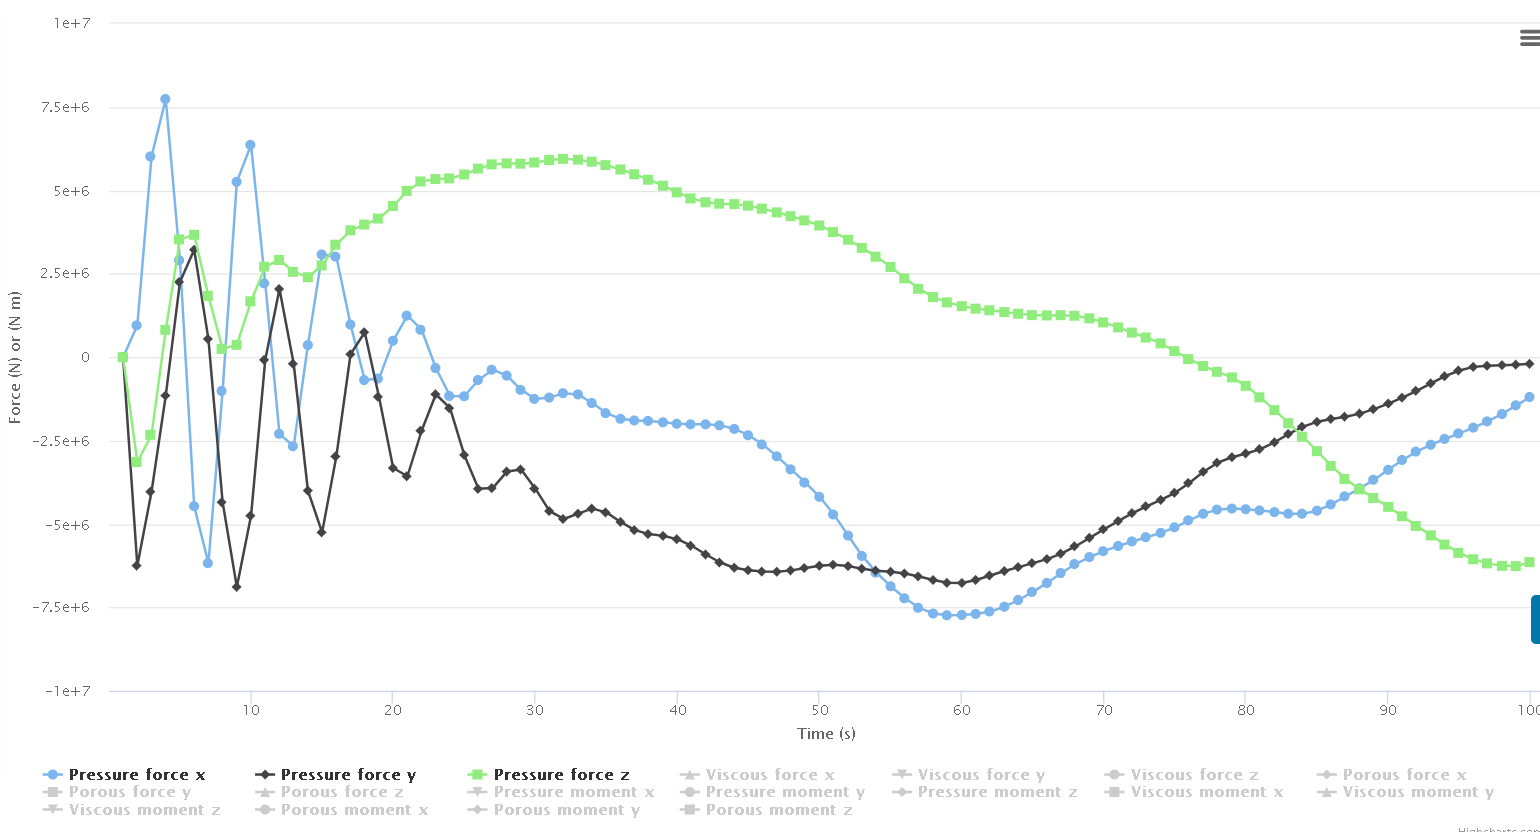The width and height of the screenshot is (1540, 832).
Task: Open the chart context menu hamburger icon
Action: [1529, 39]
